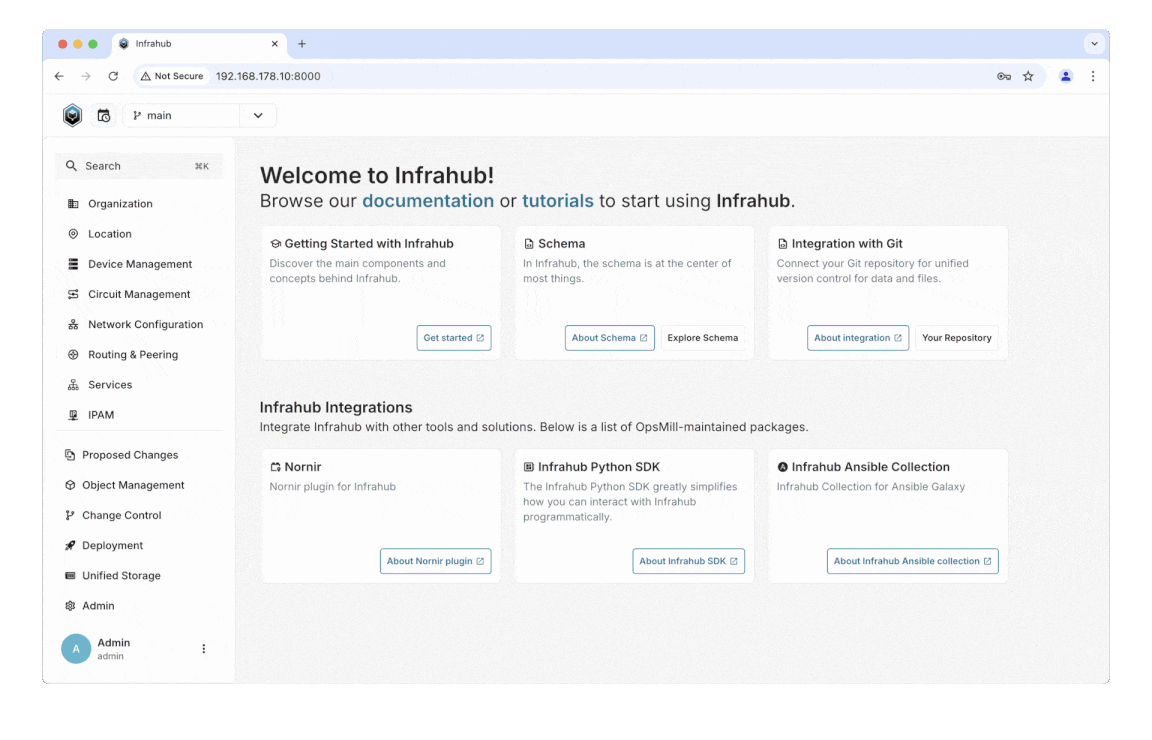Open the documentation link
The height and width of the screenshot is (740, 1152).
428,201
